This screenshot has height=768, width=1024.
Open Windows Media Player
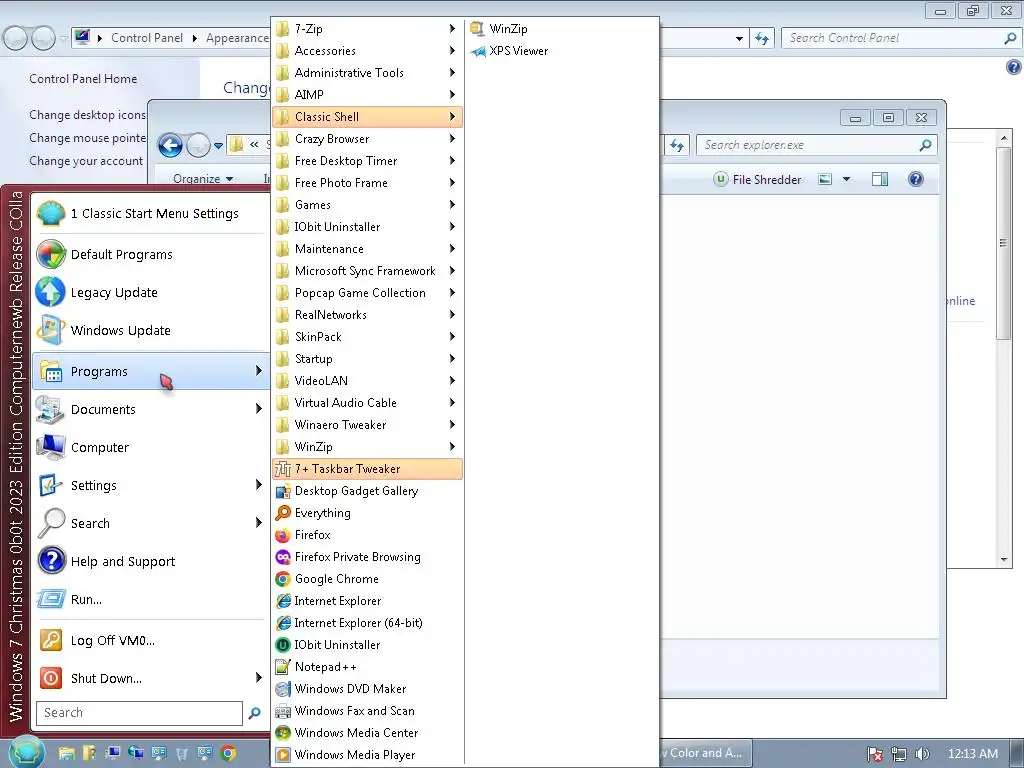point(367,755)
